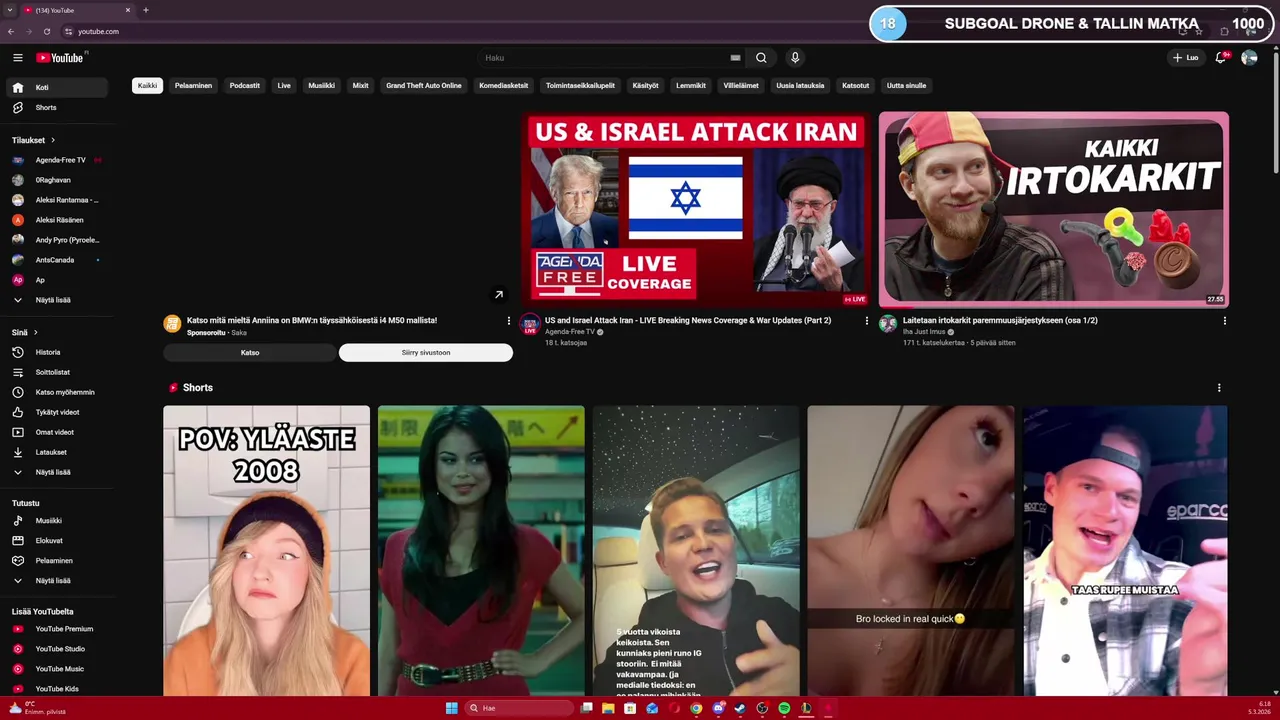This screenshot has width=1280, height=720.
Task: Open Steam from the taskbar
Action: tap(740, 708)
